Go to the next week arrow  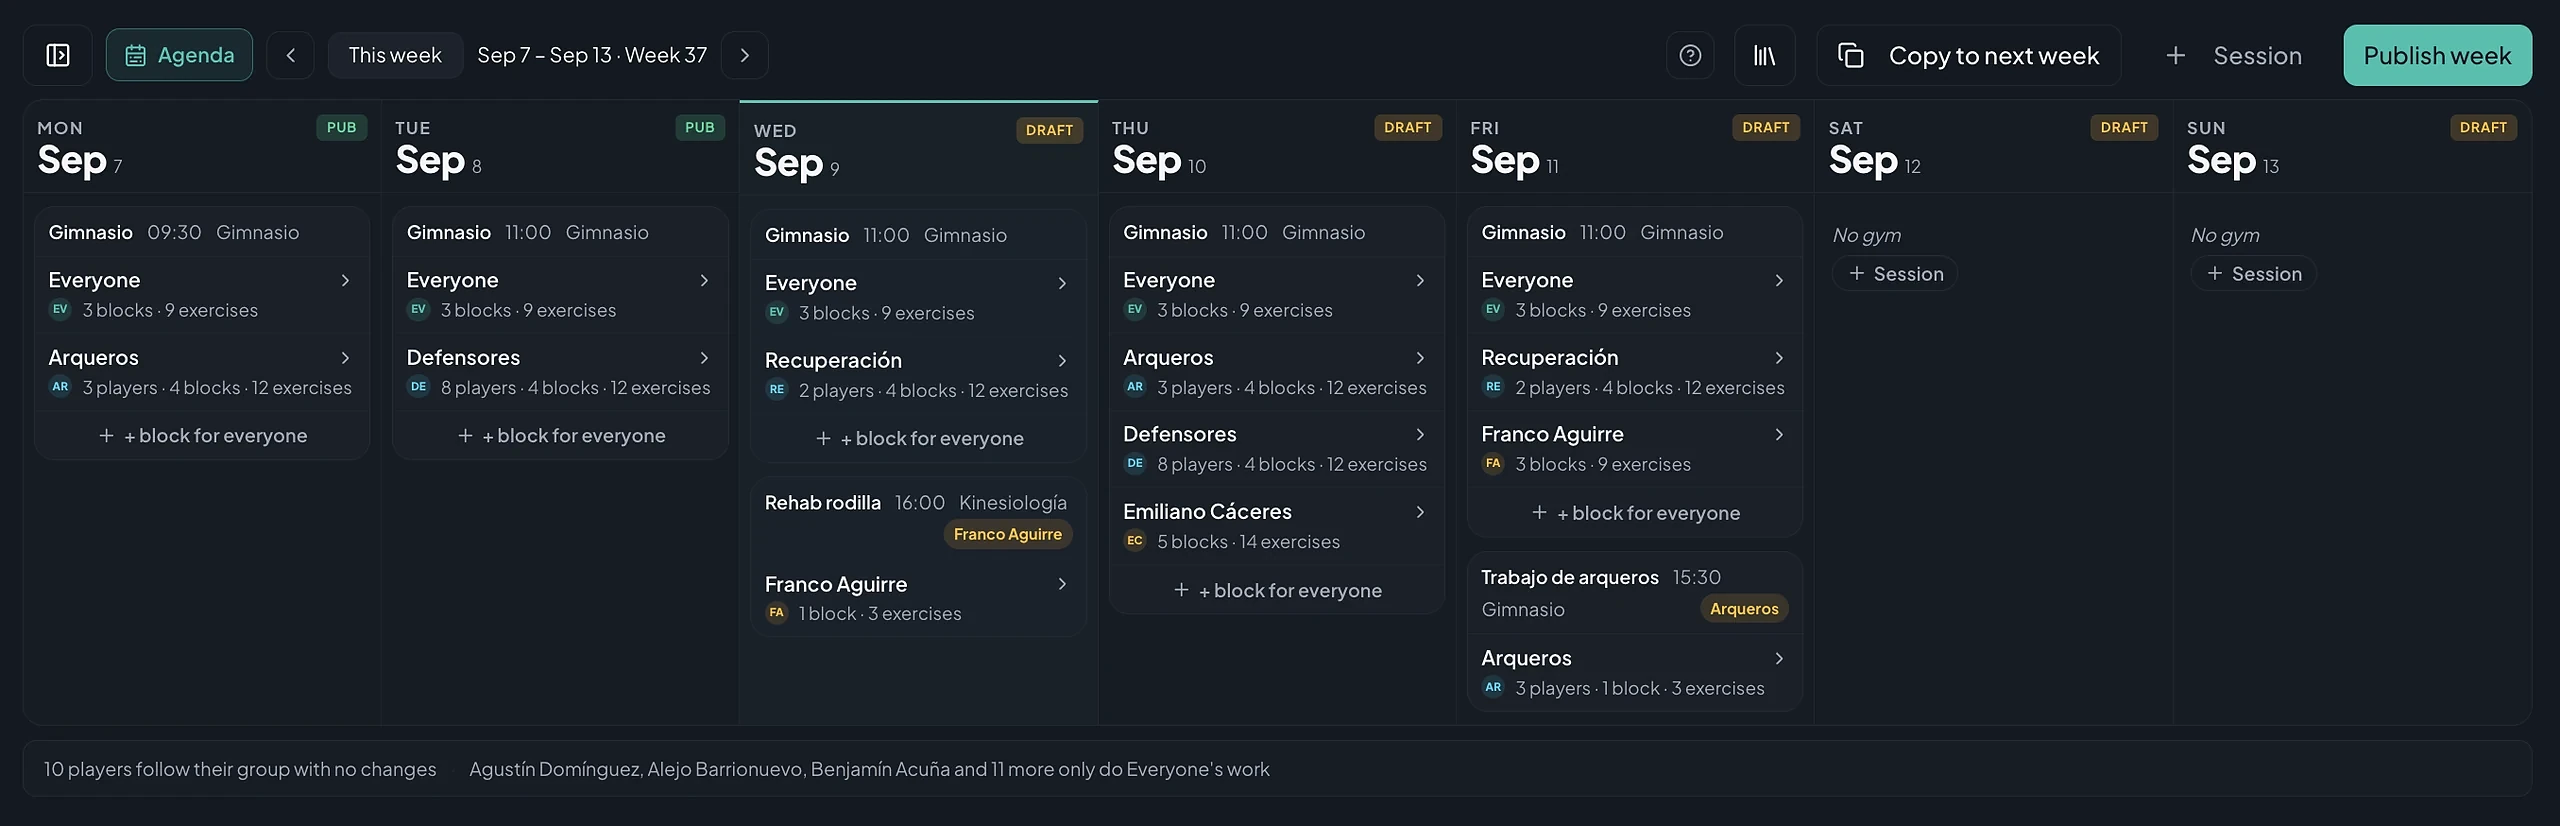[744, 55]
